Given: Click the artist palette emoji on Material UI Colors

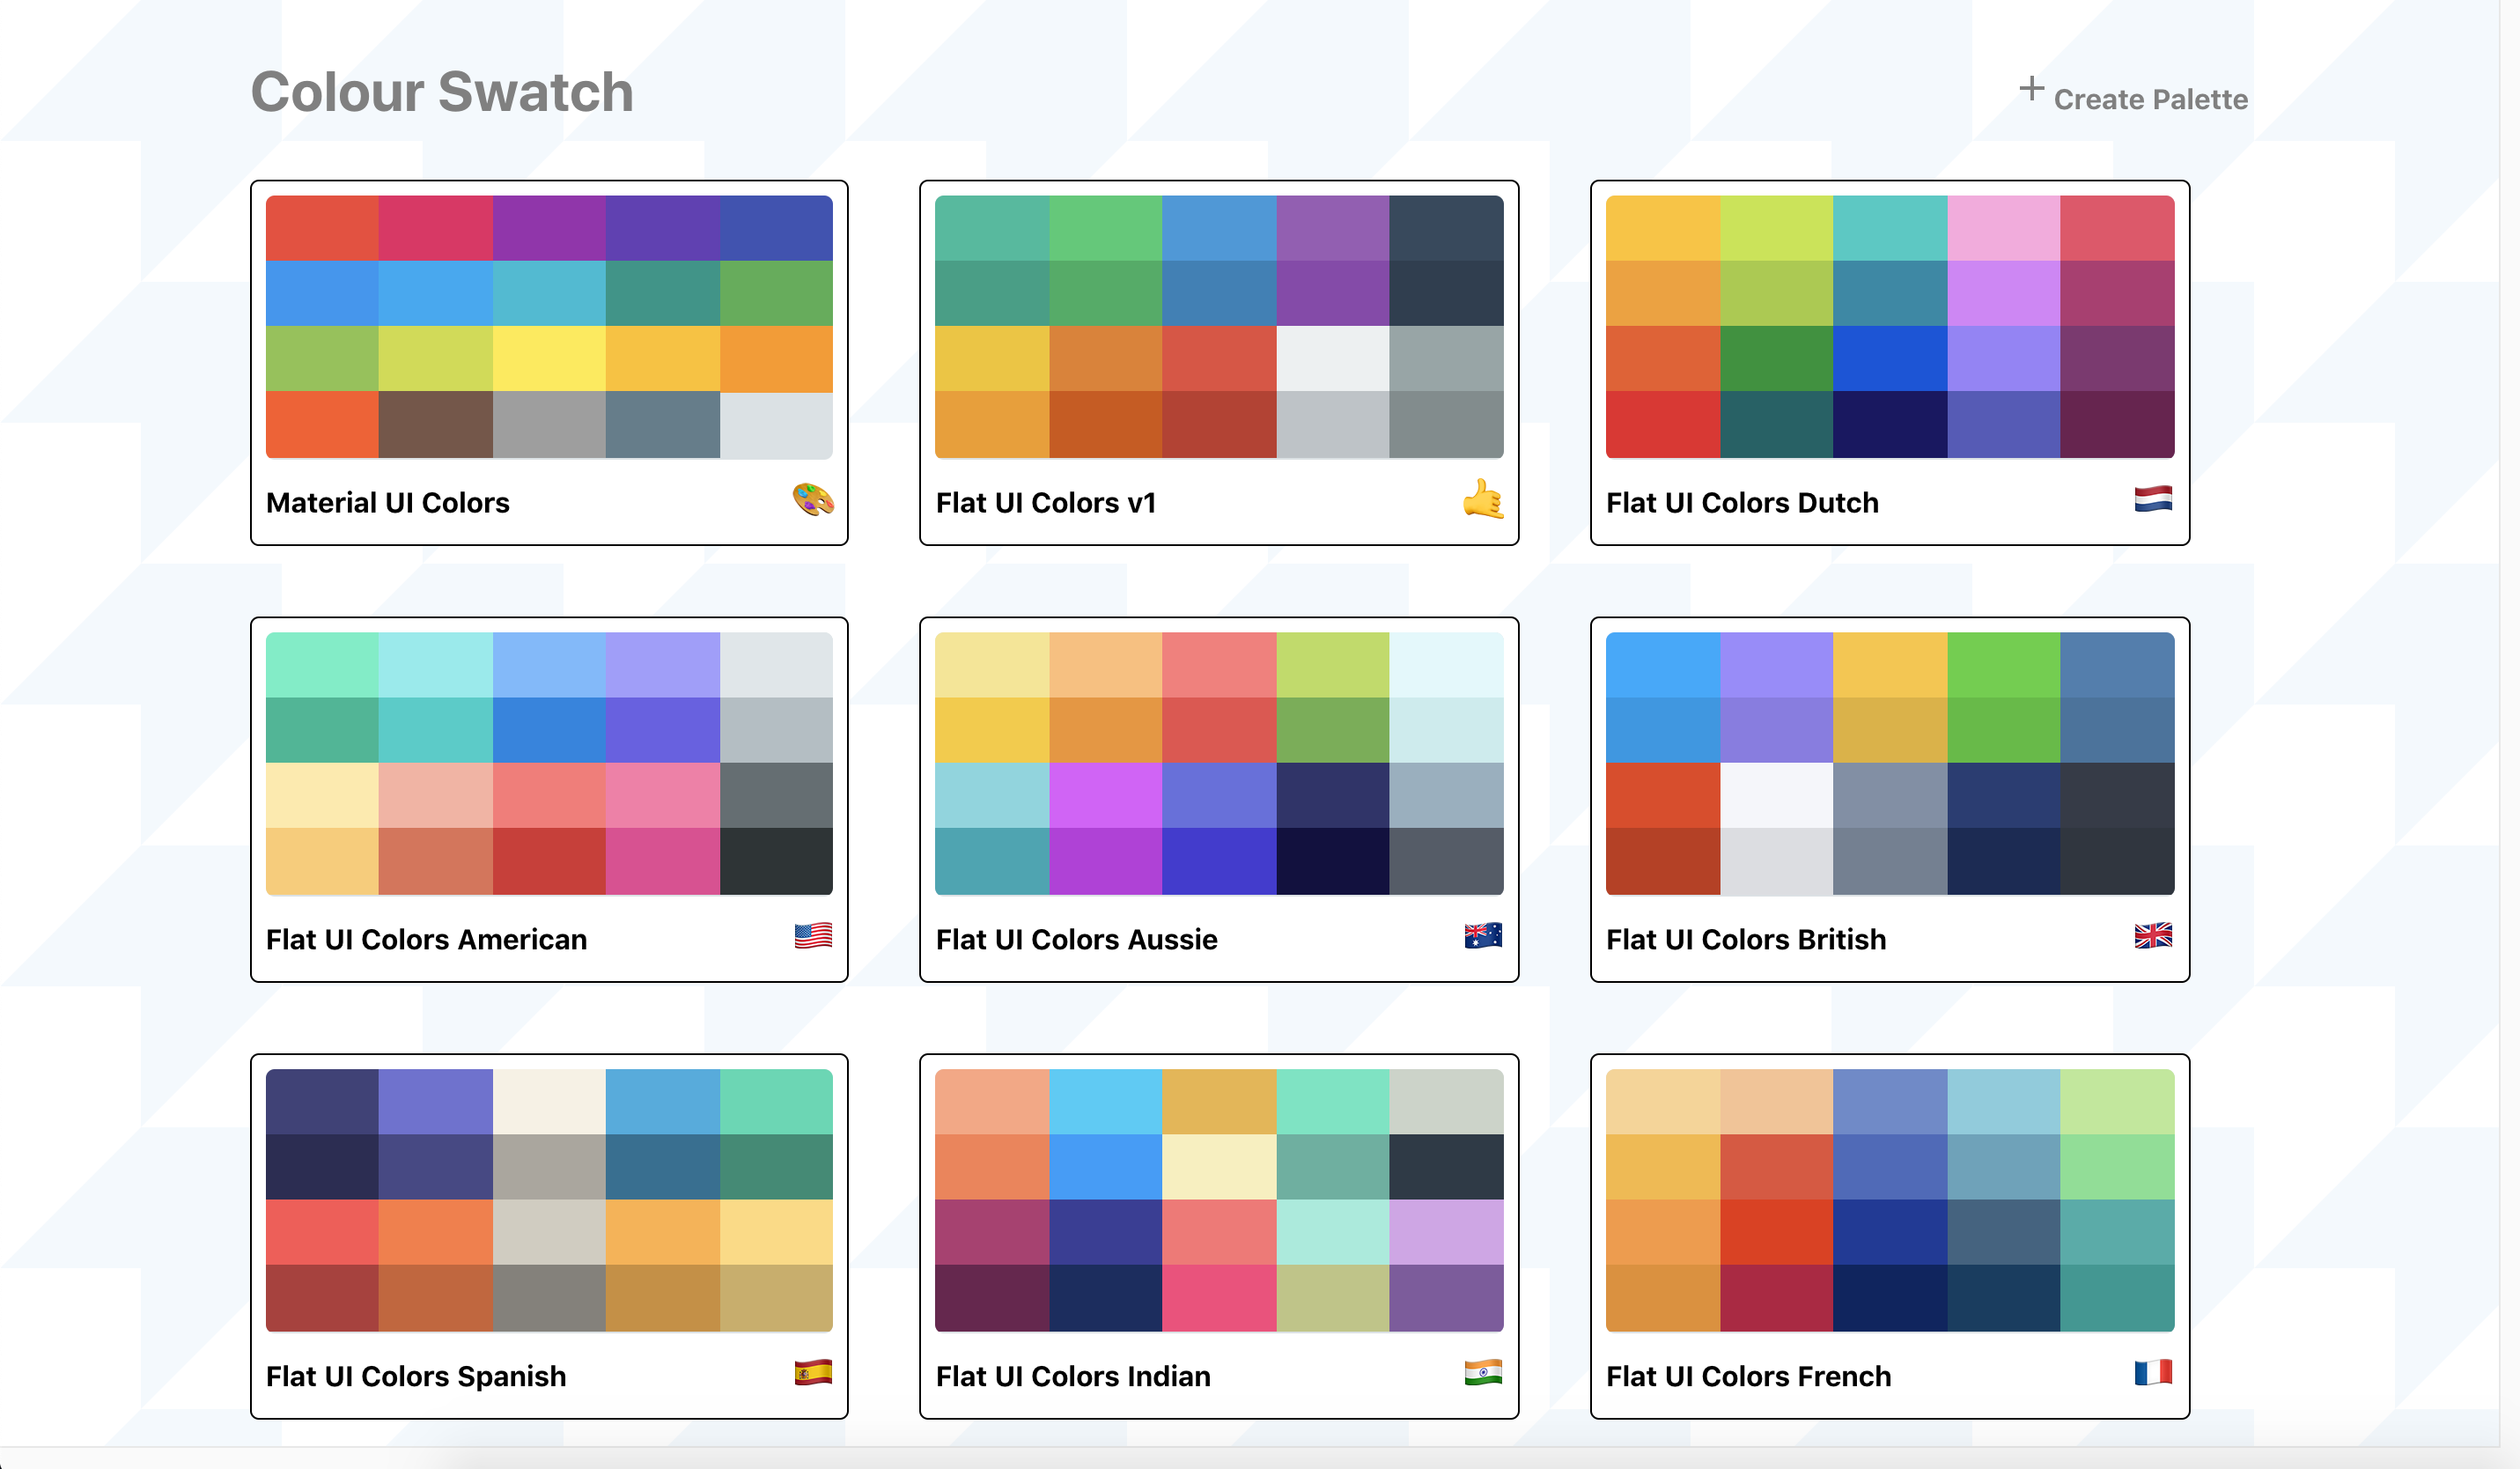Looking at the screenshot, I should pos(813,499).
